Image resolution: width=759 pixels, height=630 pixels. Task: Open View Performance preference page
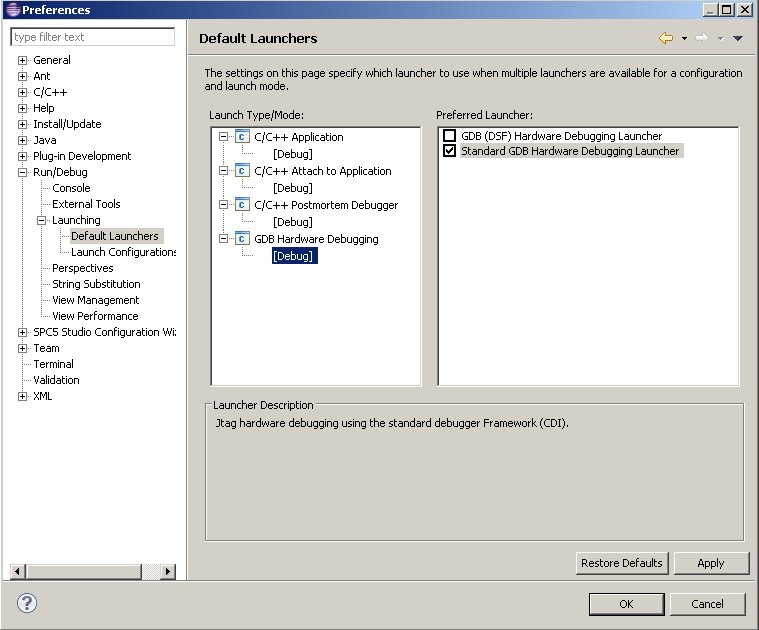95,315
